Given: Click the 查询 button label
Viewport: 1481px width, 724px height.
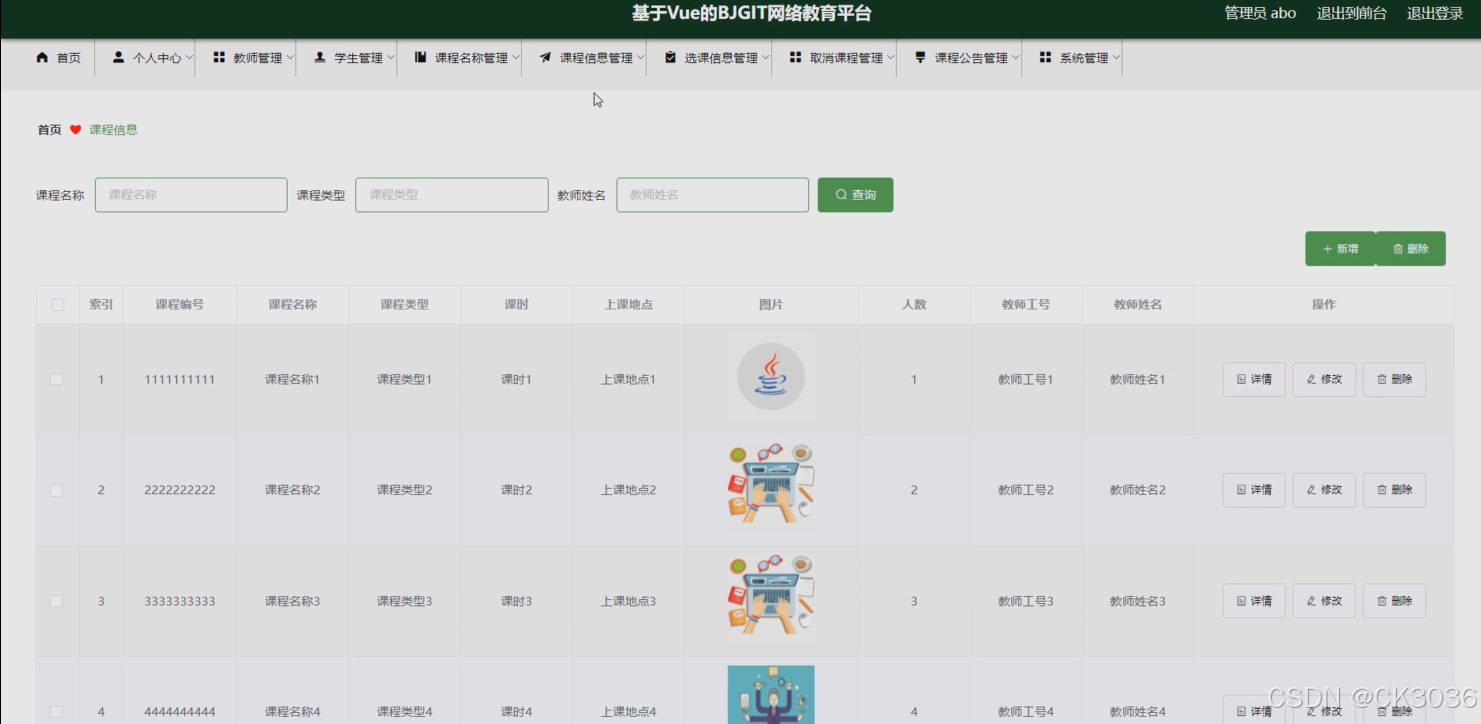Looking at the screenshot, I should coord(864,195).
